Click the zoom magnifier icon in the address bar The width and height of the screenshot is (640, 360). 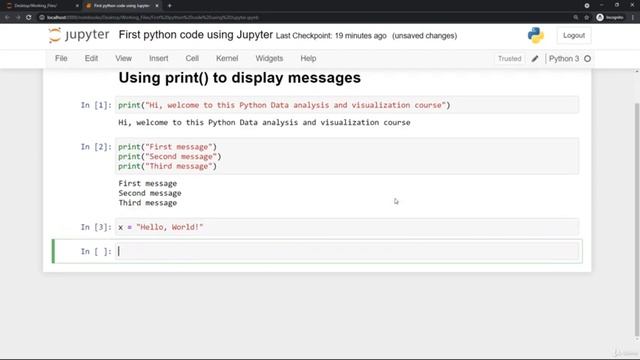pyautogui.click(x=576, y=18)
